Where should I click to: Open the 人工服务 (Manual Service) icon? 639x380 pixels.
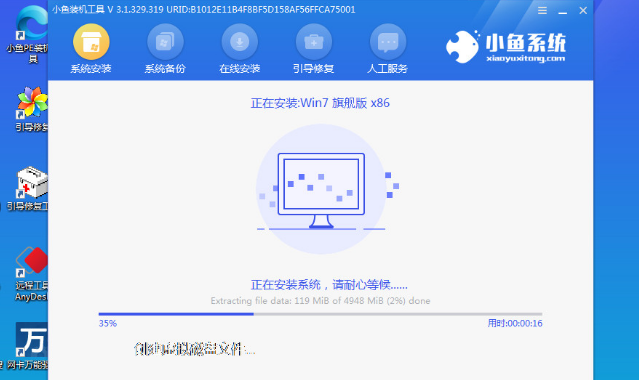coord(388,42)
